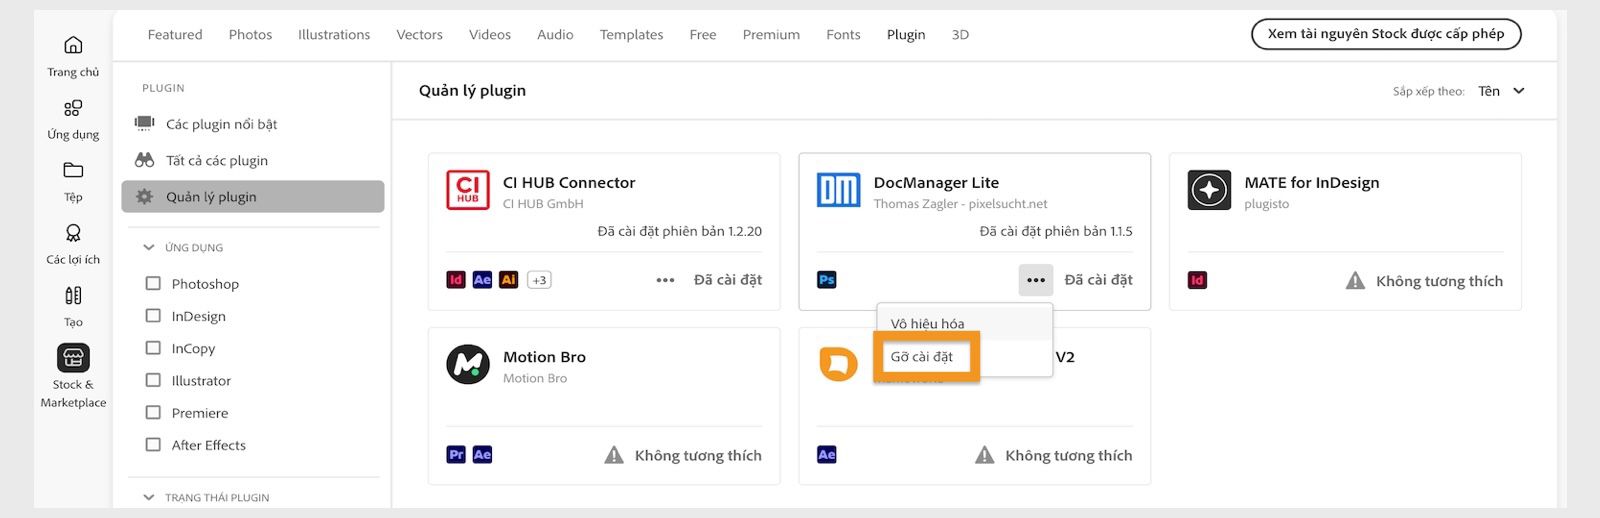
Task: Click After Effects badge on CI HUB card
Action: click(x=482, y=280)
